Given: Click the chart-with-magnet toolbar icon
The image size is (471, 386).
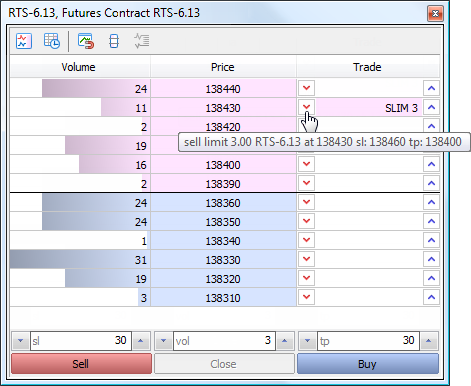Looking at the screenshot, I should [86, 41].
